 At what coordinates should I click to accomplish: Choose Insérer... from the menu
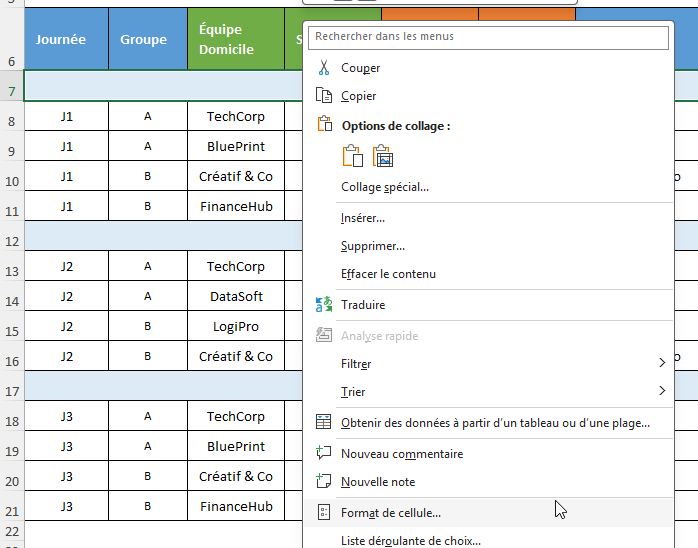(488, 218)
